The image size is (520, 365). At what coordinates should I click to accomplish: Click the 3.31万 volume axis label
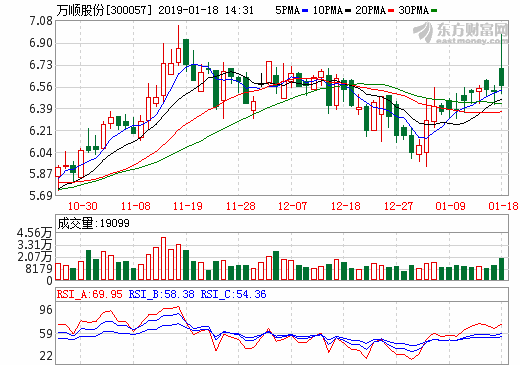coord(34,245)
